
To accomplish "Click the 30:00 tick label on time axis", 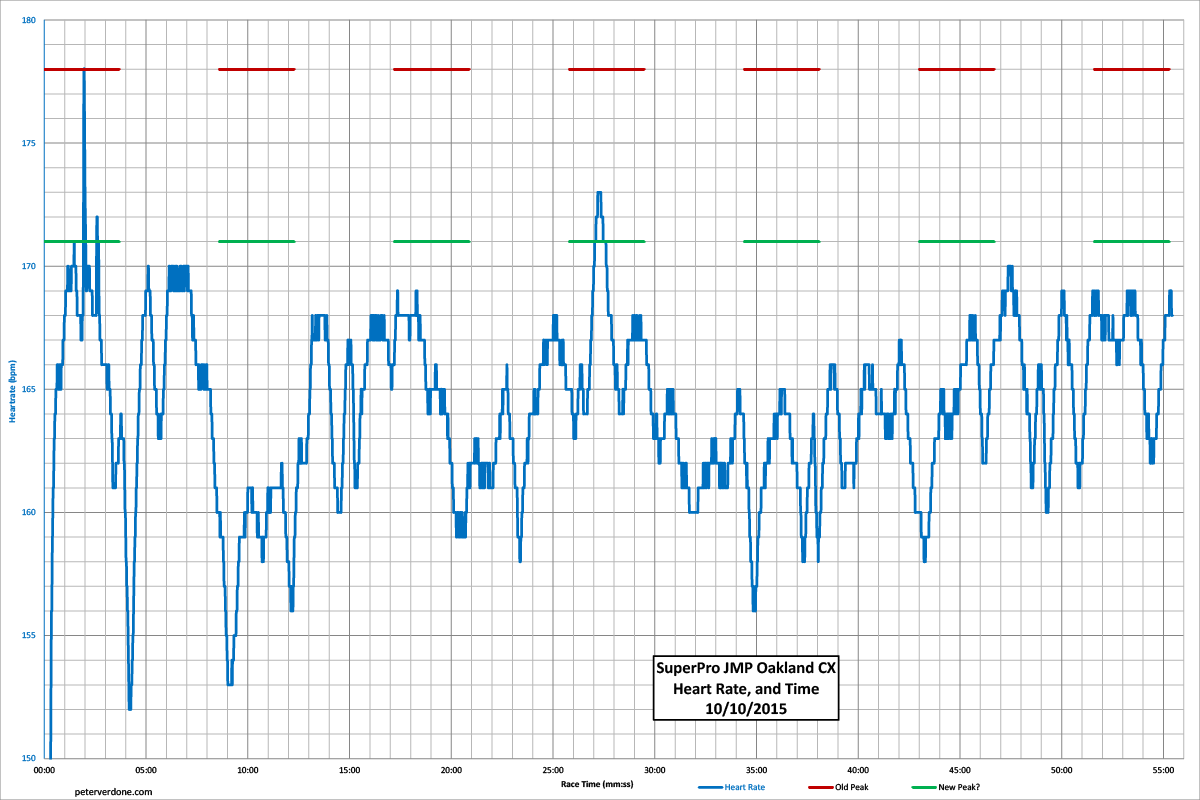I will tap(655, 771).
